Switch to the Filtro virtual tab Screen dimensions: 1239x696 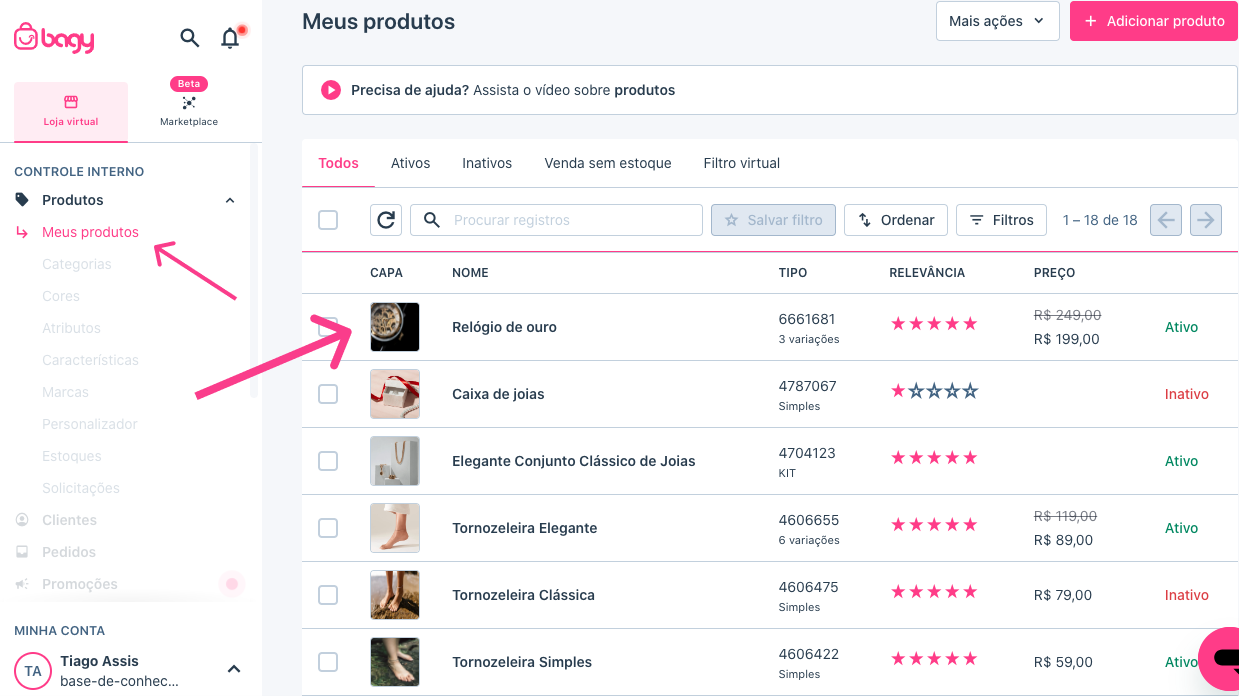click(742, 163)
